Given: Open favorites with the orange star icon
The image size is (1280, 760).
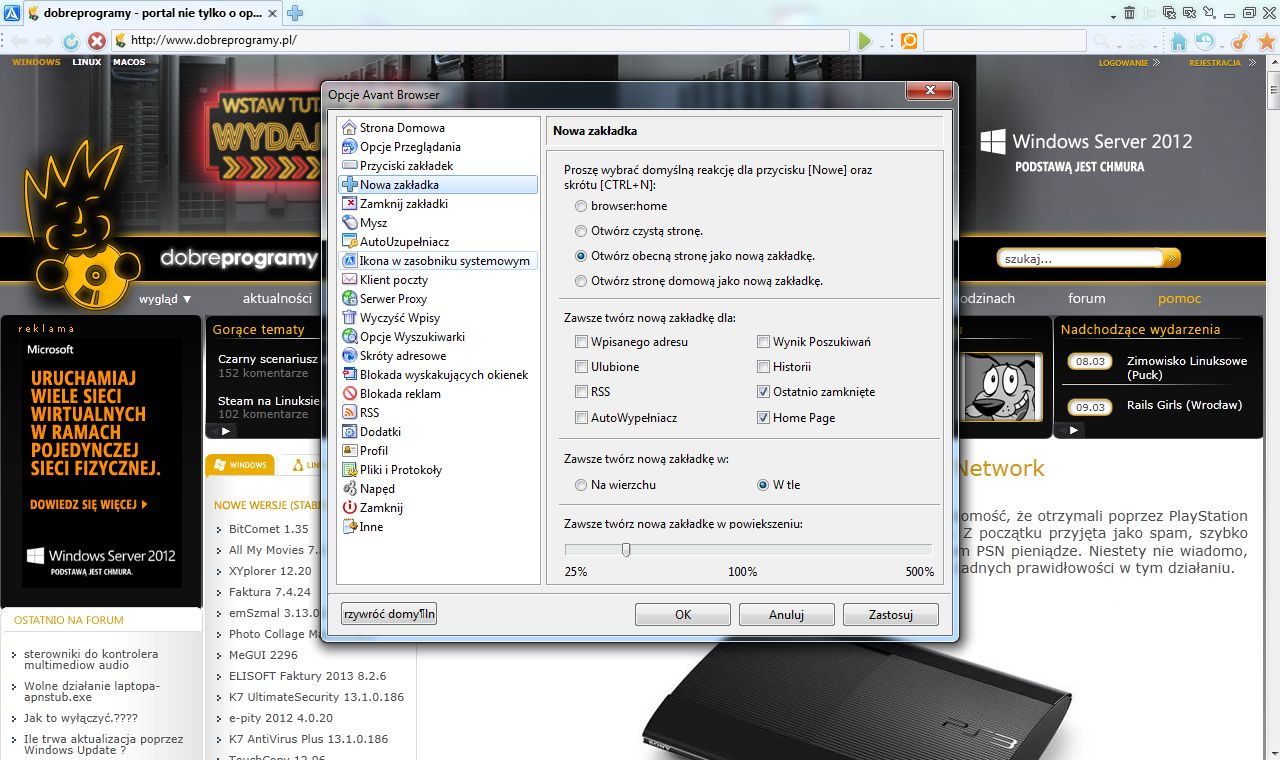Looking at the screenshot, I should click(x=1266, y=41).
